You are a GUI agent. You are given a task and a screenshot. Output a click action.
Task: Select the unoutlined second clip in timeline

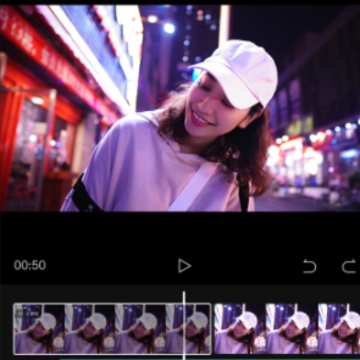coord(287,329)
